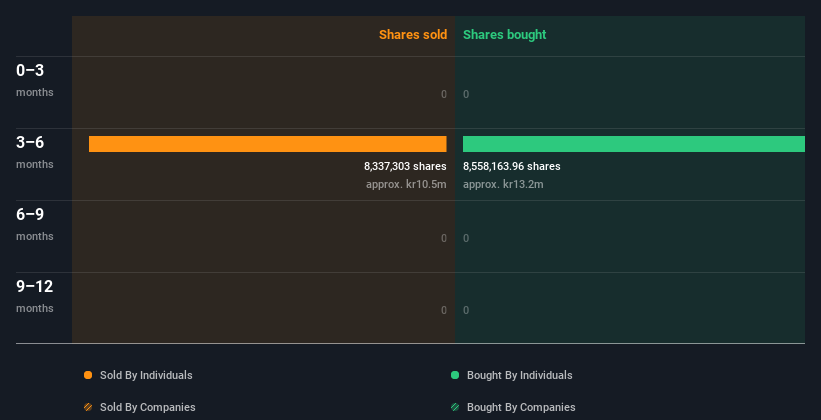This screenshot has height=420, width=821.
Task: Click the 6–9 months row label
Action: (x=35, y=224)
